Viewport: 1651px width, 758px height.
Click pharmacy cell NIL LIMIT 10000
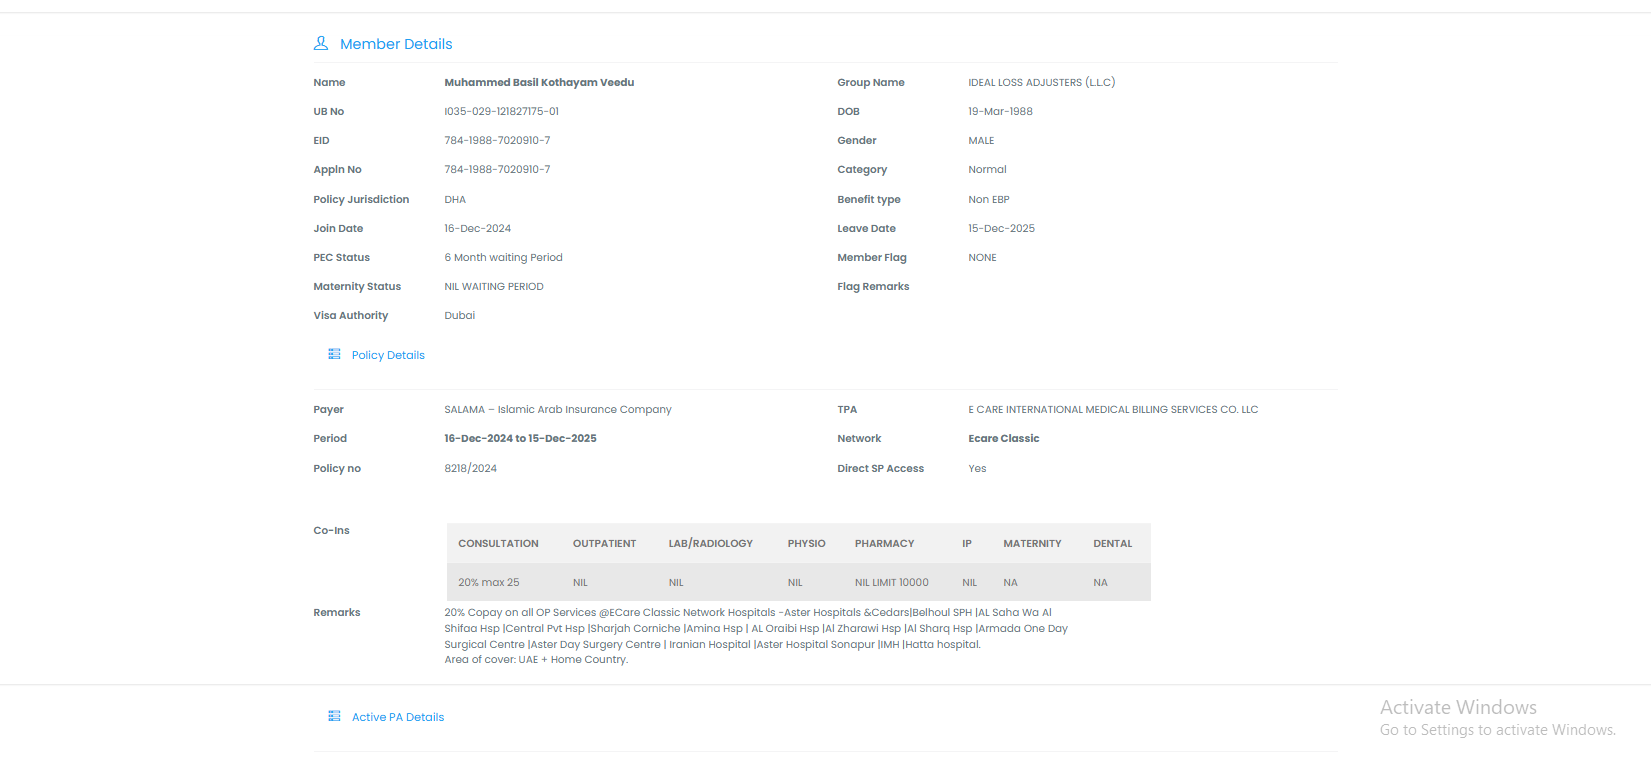(892, 582)
